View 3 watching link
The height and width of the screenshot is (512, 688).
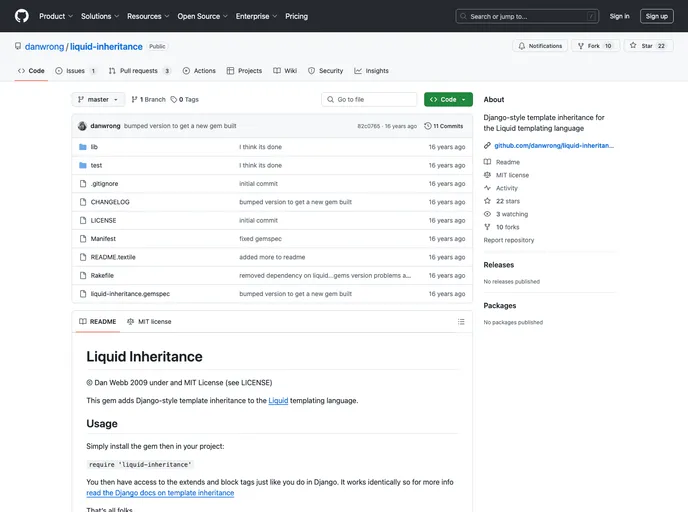pyautogui.click(x=512, y=214)
